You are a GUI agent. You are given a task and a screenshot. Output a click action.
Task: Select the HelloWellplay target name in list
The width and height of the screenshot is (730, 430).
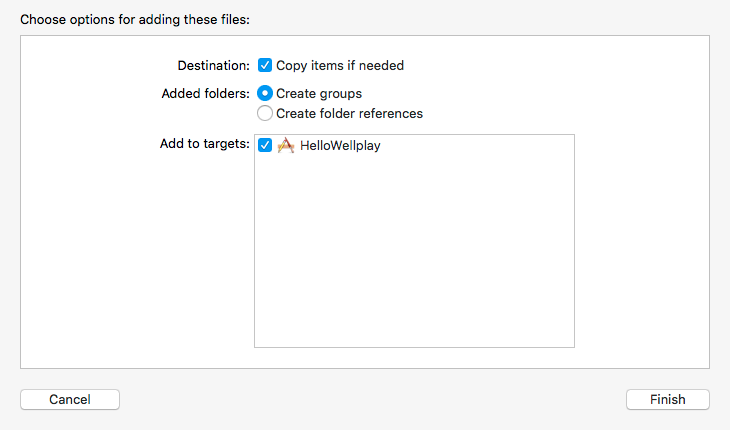[340, 145]
